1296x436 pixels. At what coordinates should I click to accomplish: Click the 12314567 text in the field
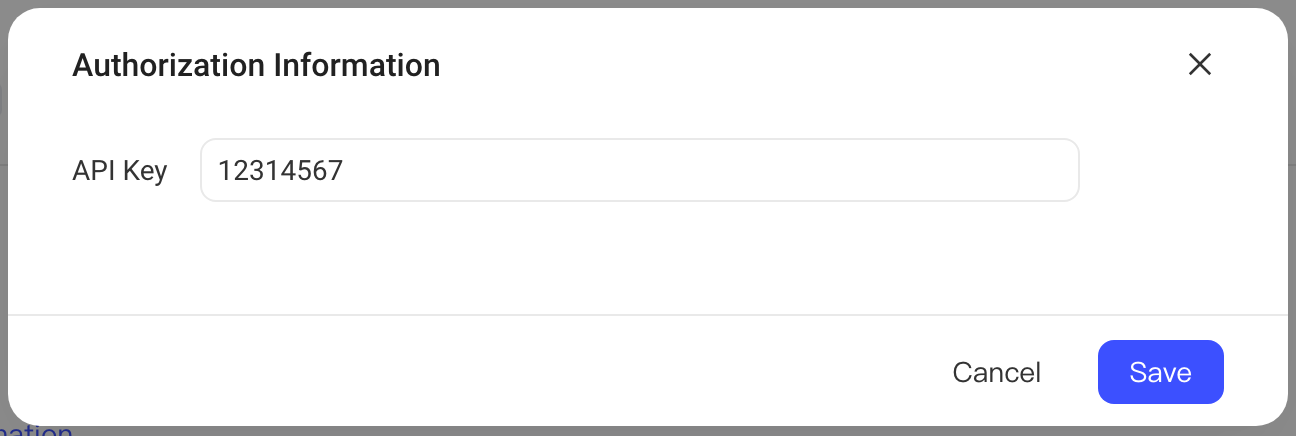pos(280,170)
